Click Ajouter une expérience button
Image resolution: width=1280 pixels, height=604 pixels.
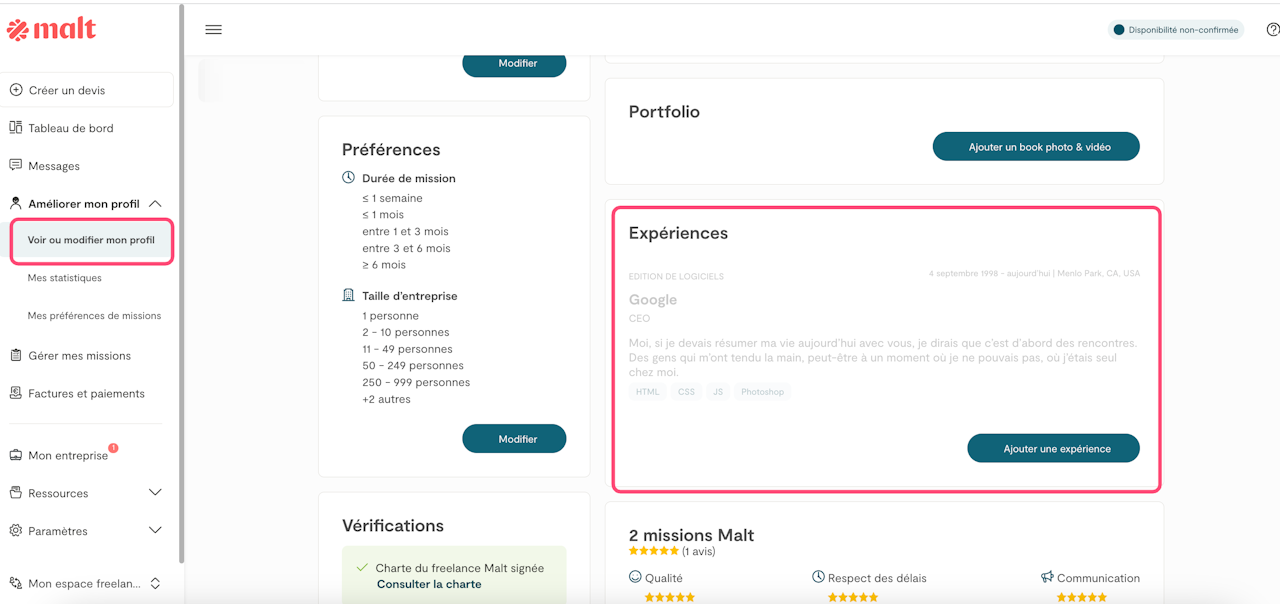[x=1053, y=449]
